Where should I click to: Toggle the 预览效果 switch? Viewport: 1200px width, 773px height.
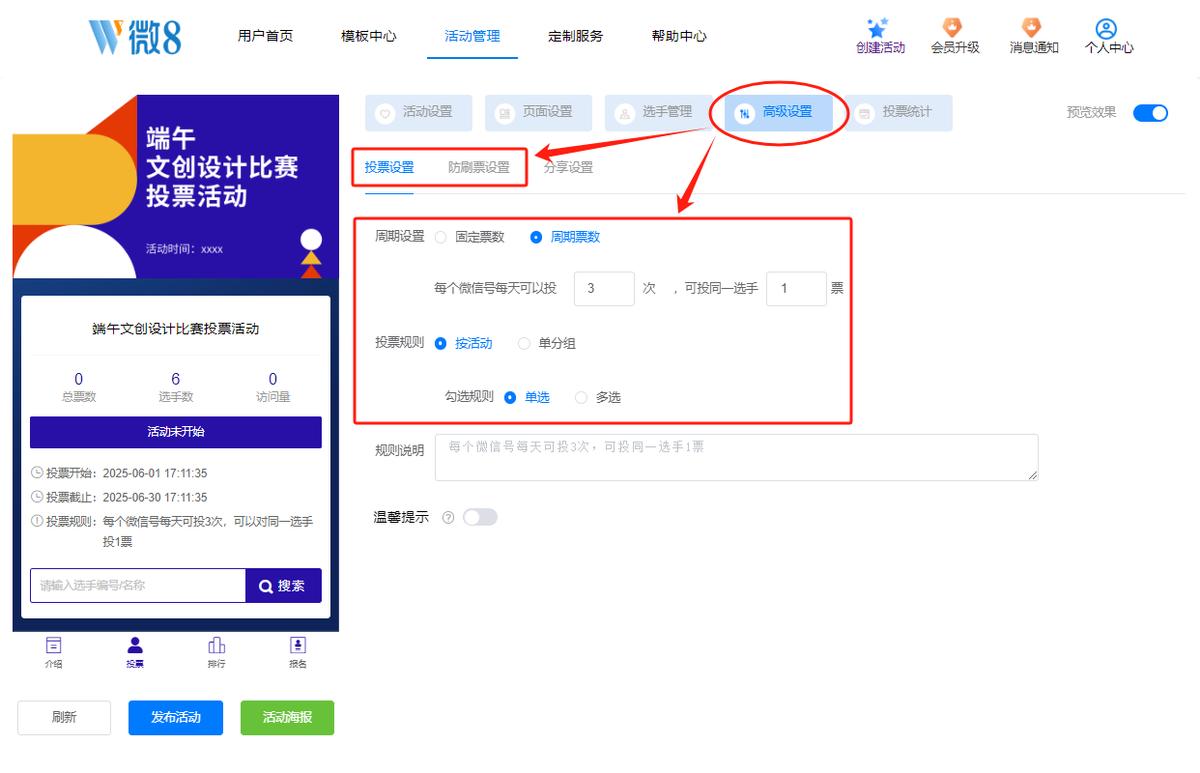pyautogui.click(x=1150, y=113)
